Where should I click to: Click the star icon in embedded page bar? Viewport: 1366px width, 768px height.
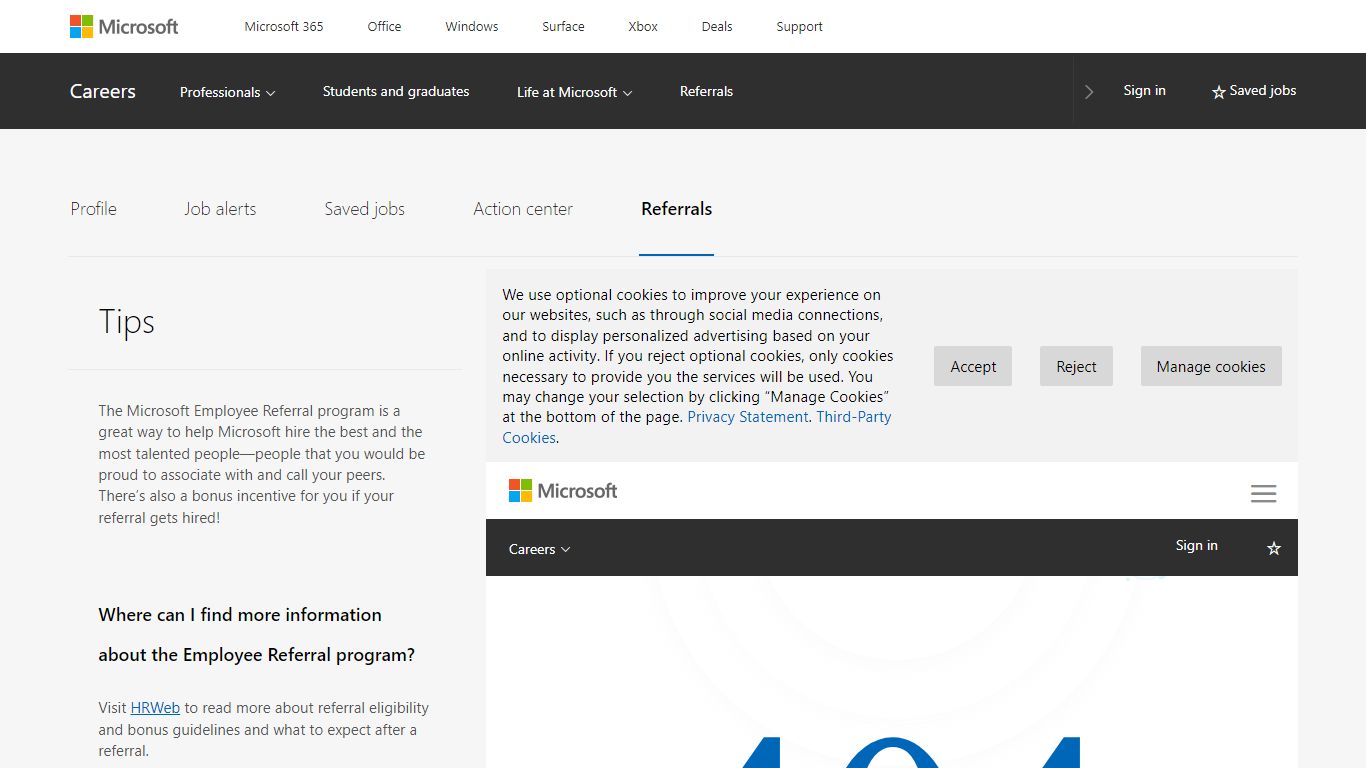point(1274,549)
